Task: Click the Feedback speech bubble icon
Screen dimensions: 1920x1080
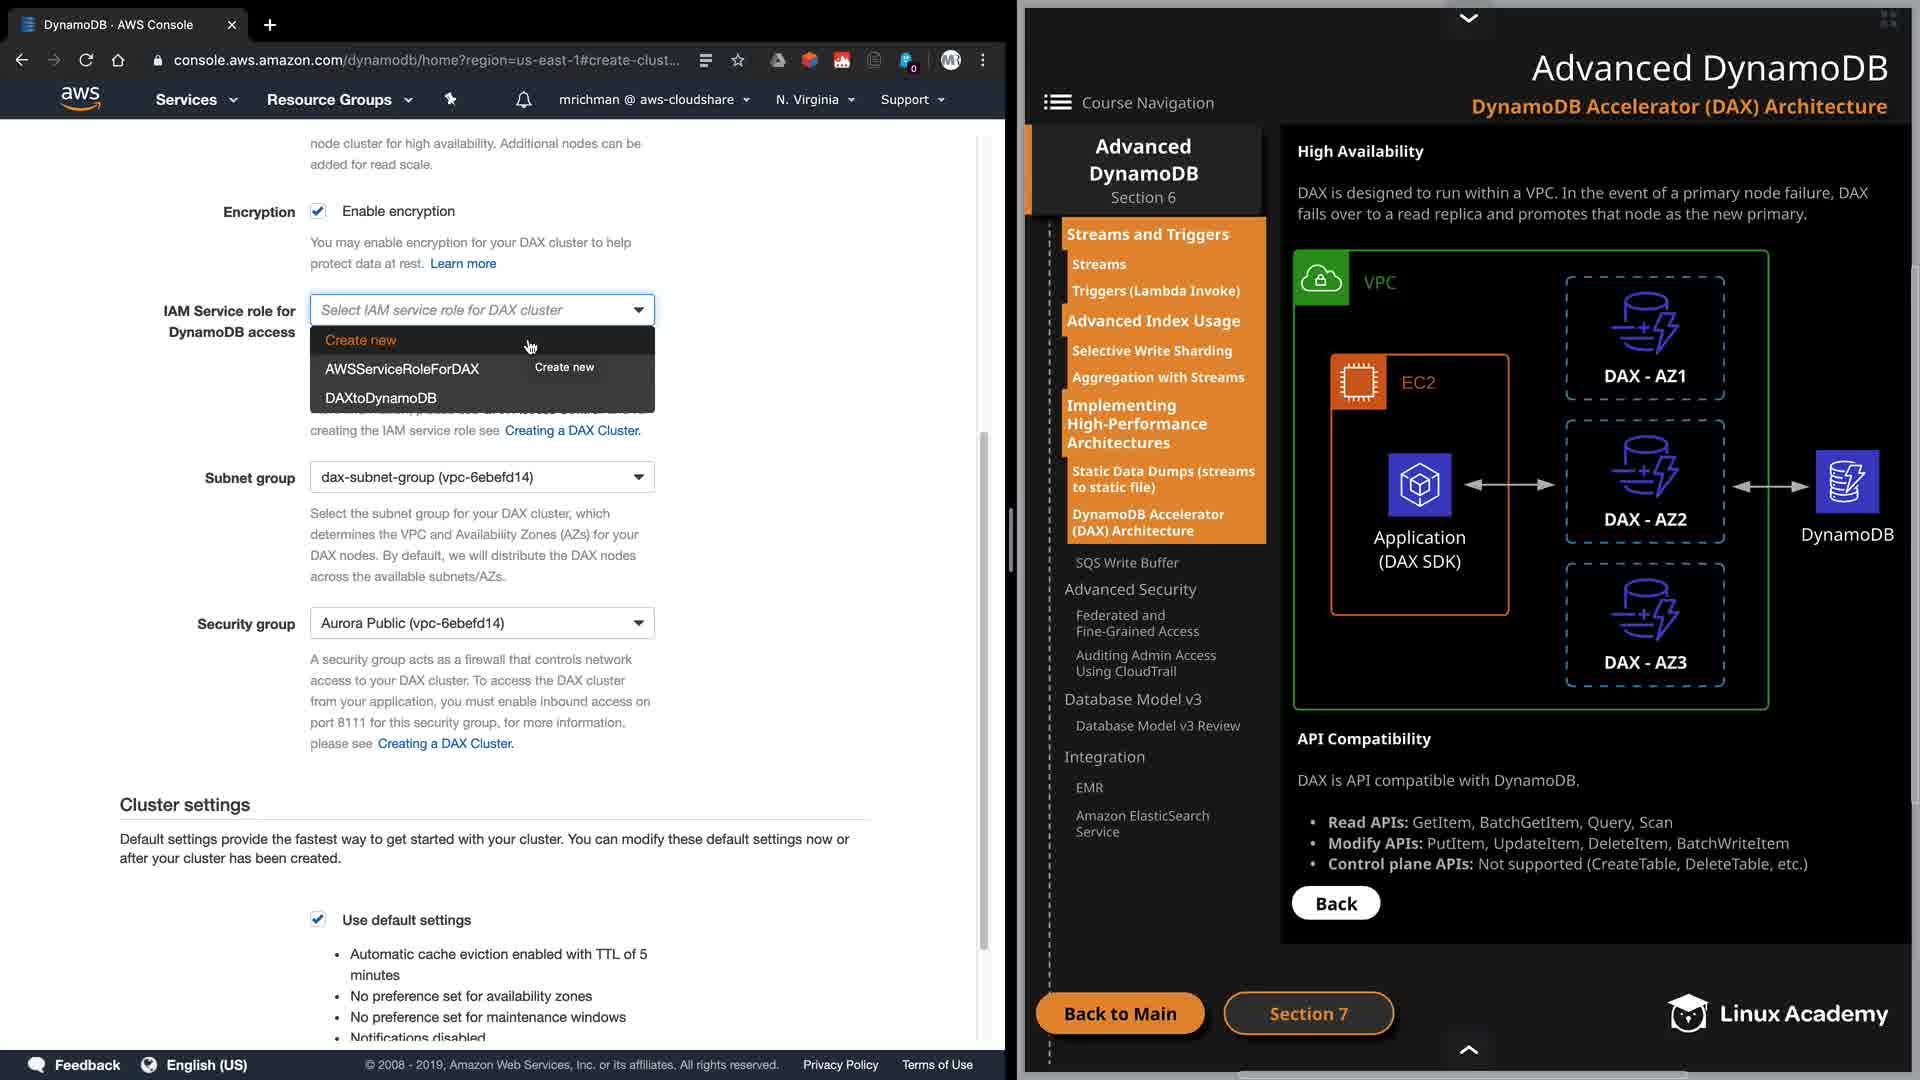Action: 37,1064
